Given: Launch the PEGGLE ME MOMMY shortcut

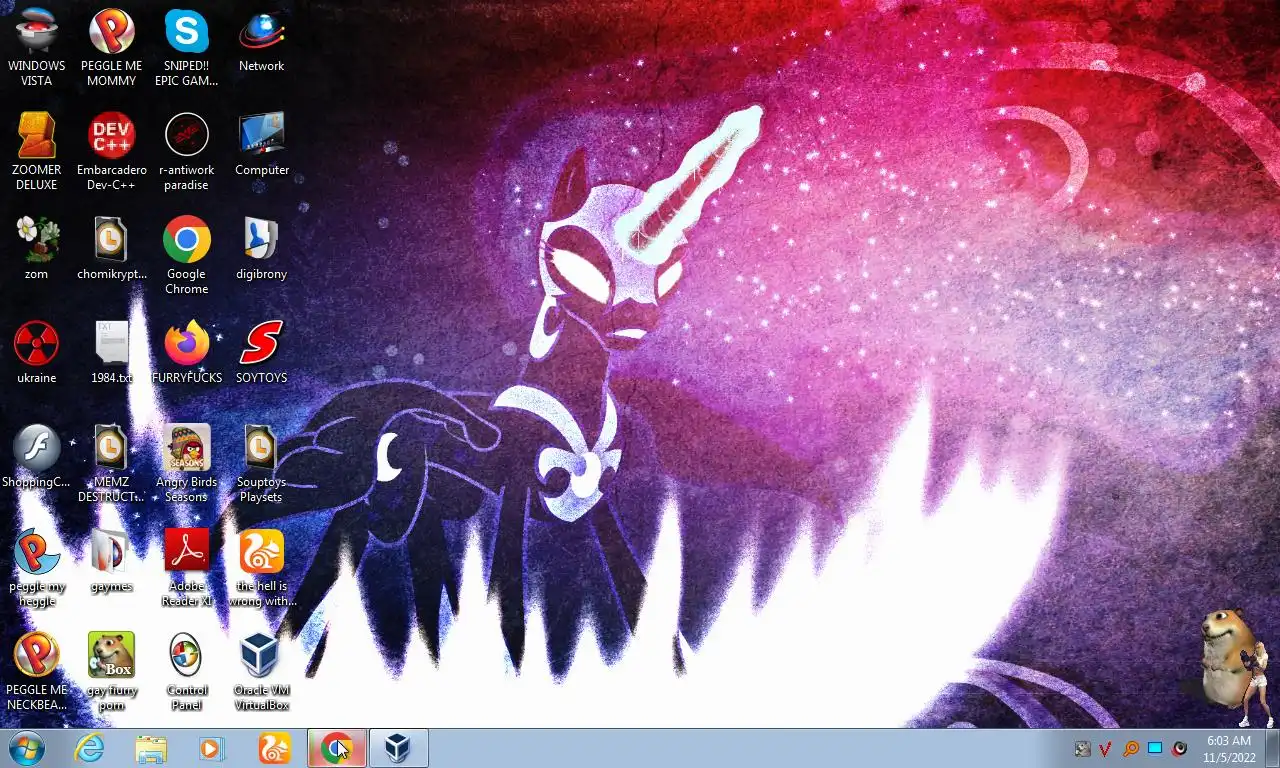Looking at the screenshot, I should tap(112, 47).
